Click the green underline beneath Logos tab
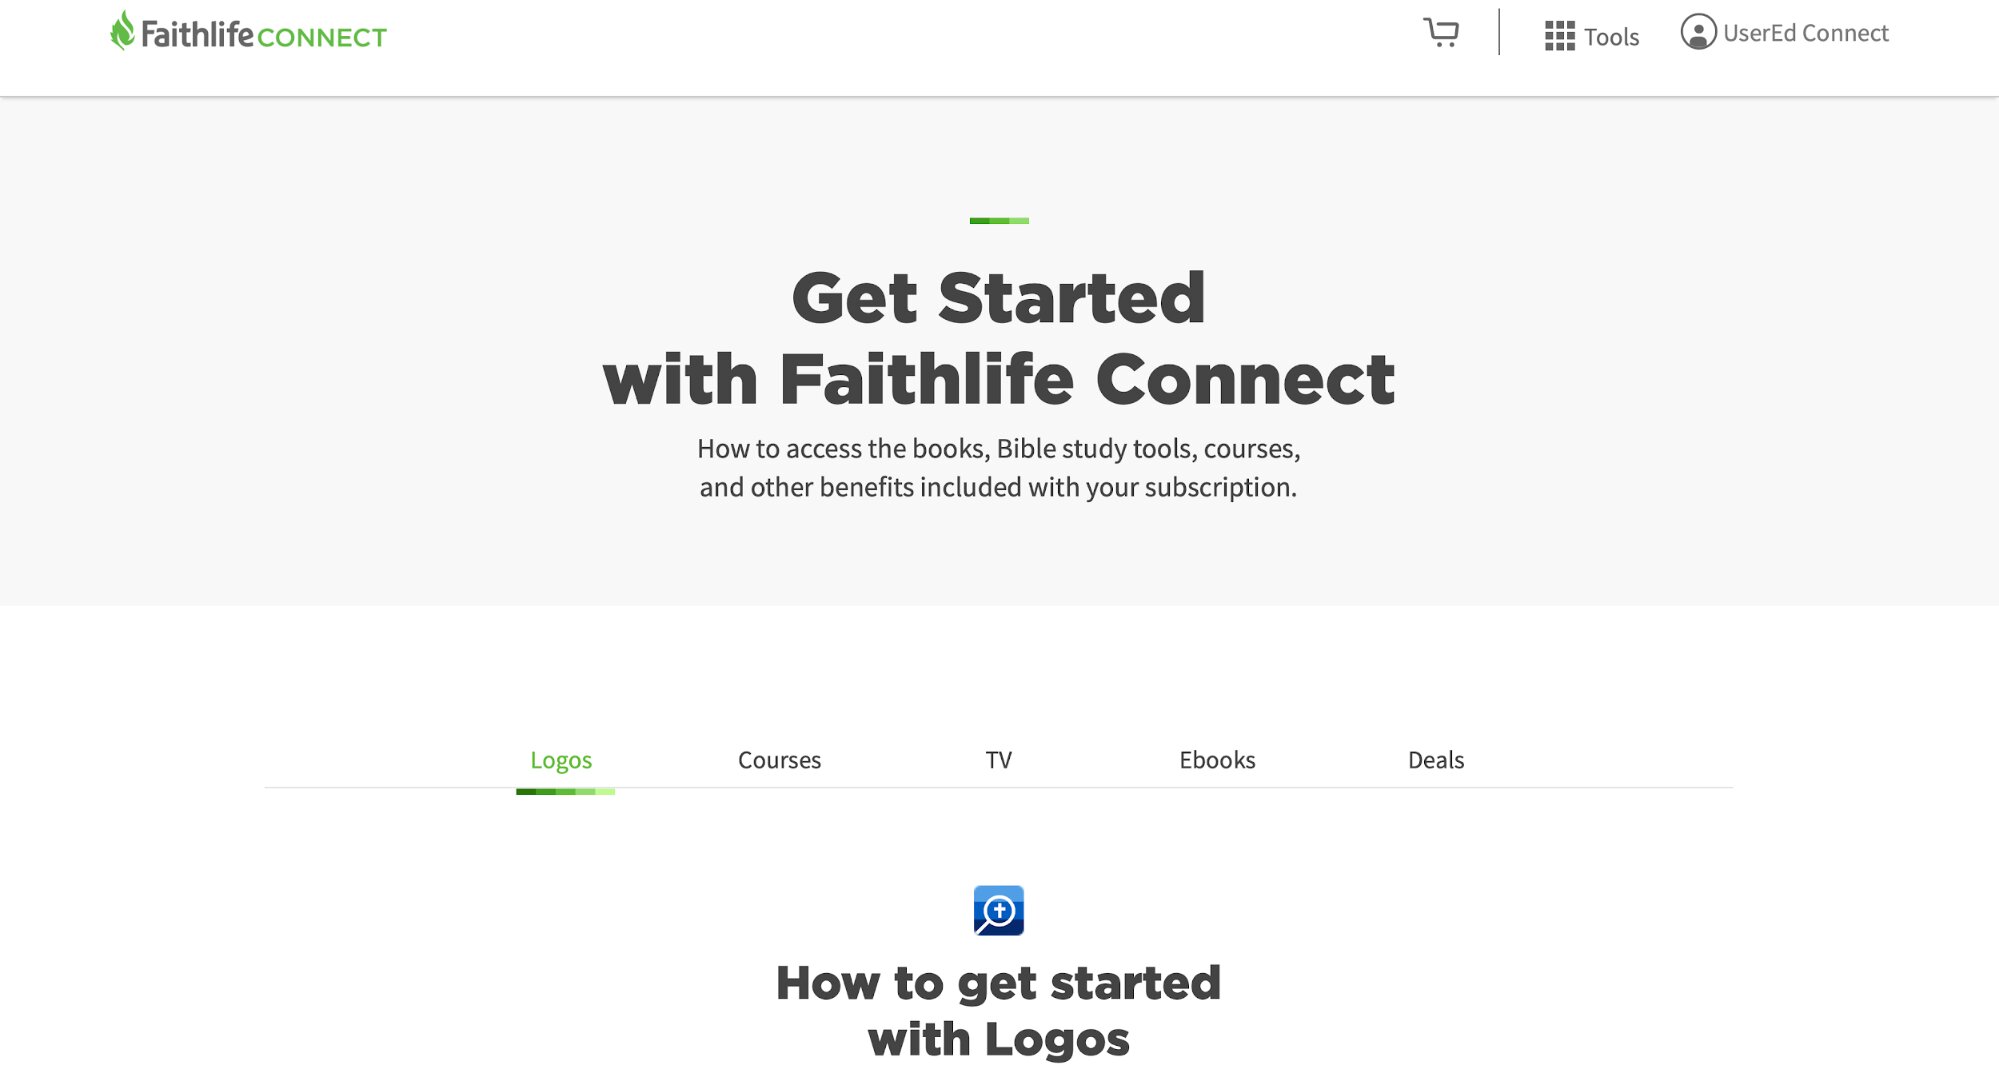Image resolution: width=1999 pixels, height=1070 pixels. 565,792
